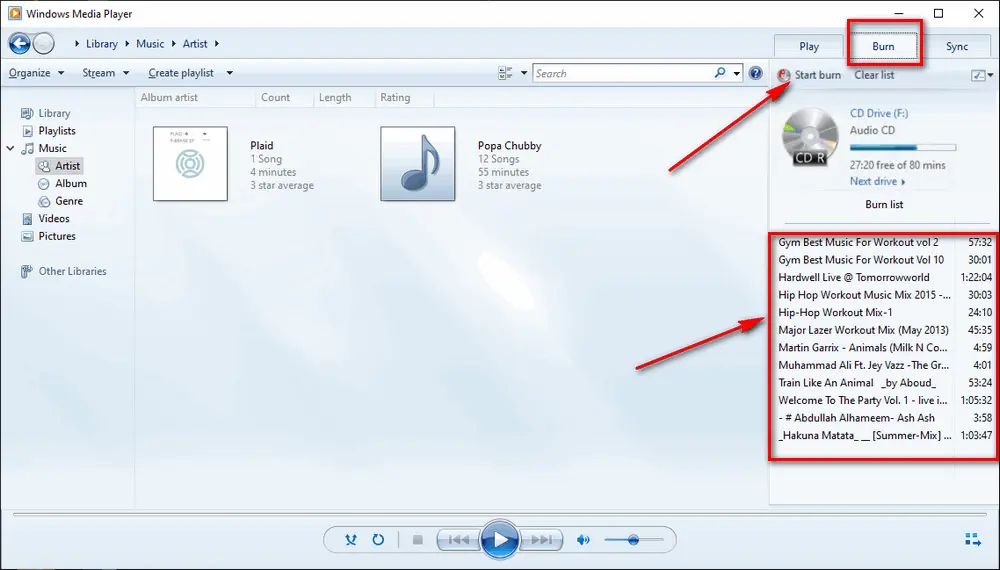The image size is (1000, 570).
Task: Mute the sound with speaker icon
Action: pos(583,540)
